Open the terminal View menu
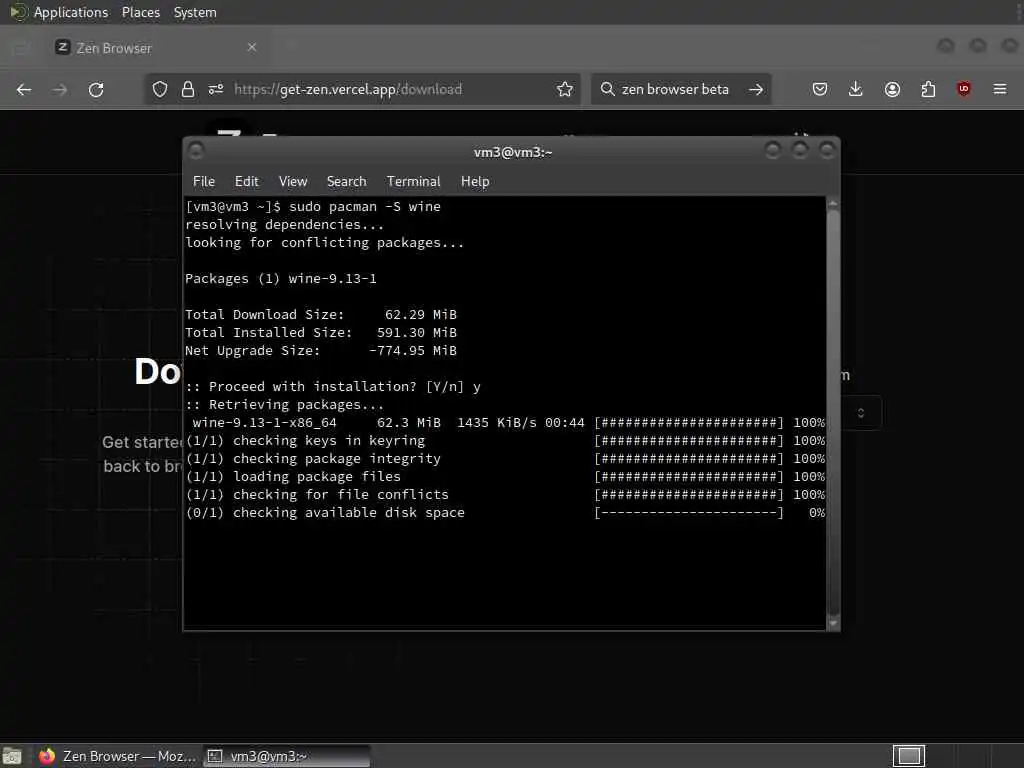This screenshot has width=1024, height=768. (293, 182)
